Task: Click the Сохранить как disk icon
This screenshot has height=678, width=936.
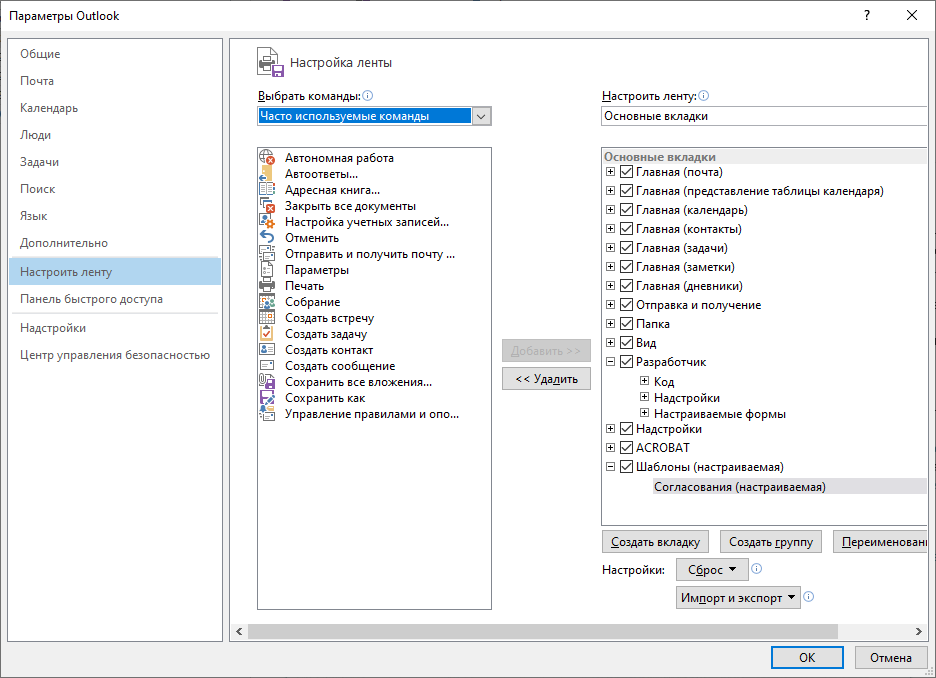Action: click(267, 397)
